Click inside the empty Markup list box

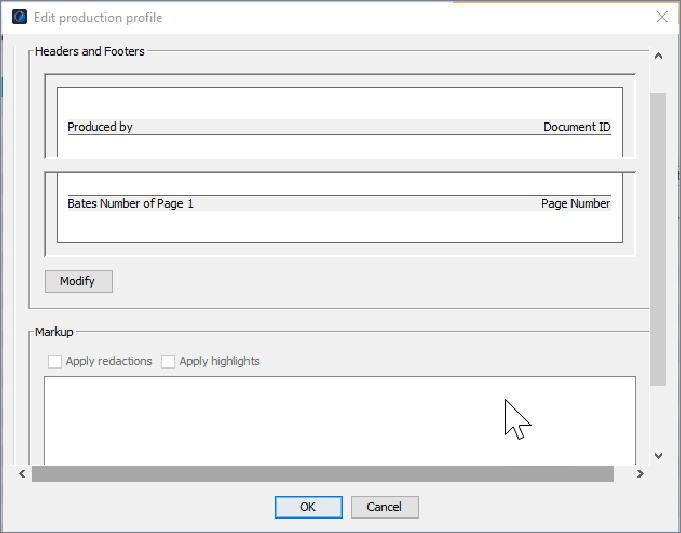(300, 420)
